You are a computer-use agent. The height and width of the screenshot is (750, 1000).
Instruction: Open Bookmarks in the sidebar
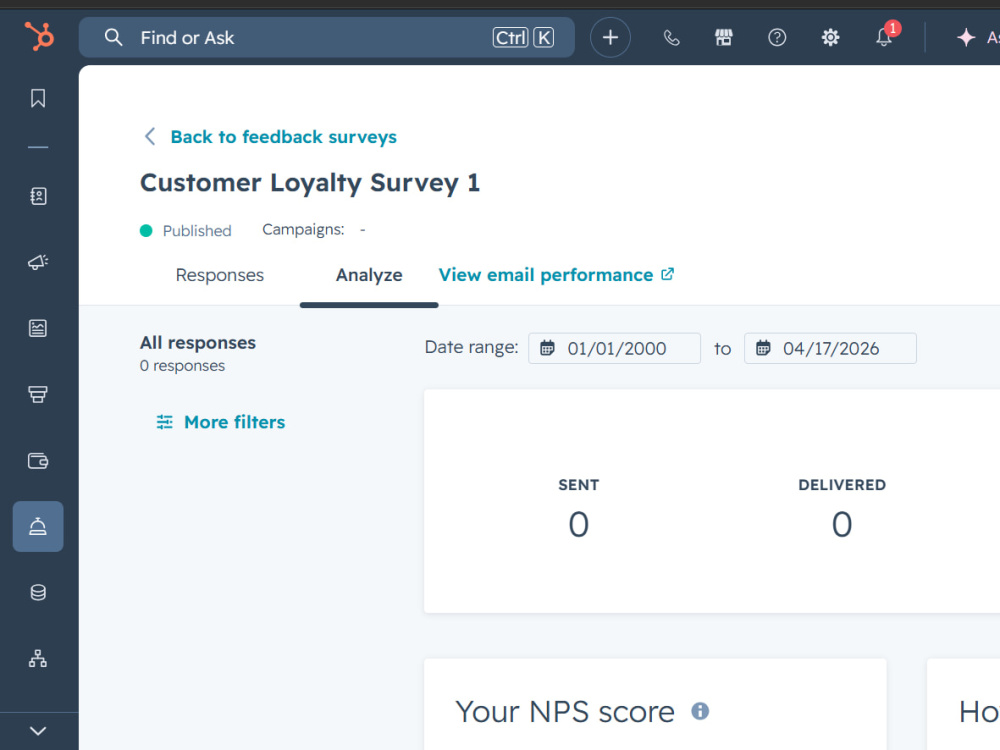[x=38, y=98]
